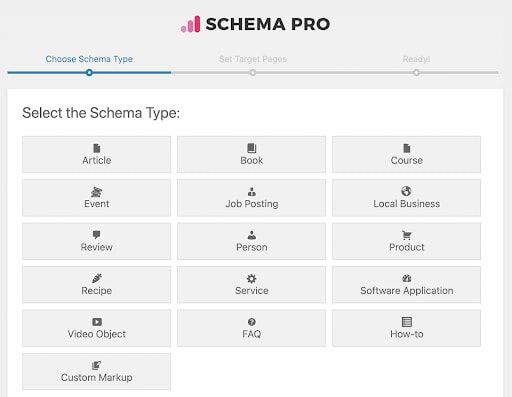Pick the Event schema icon
Screen dimensions: 512x397
click(97, 192)
